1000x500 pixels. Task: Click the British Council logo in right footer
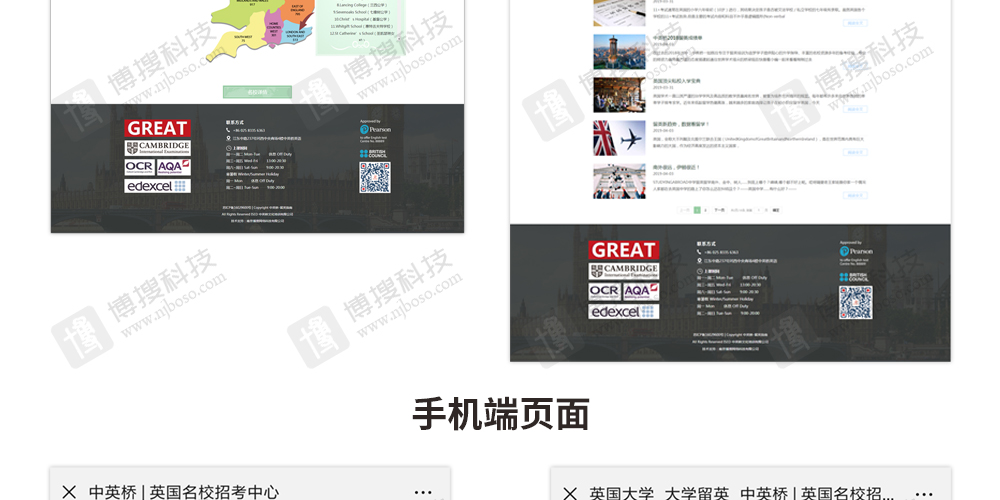click(x=855, y=275)
